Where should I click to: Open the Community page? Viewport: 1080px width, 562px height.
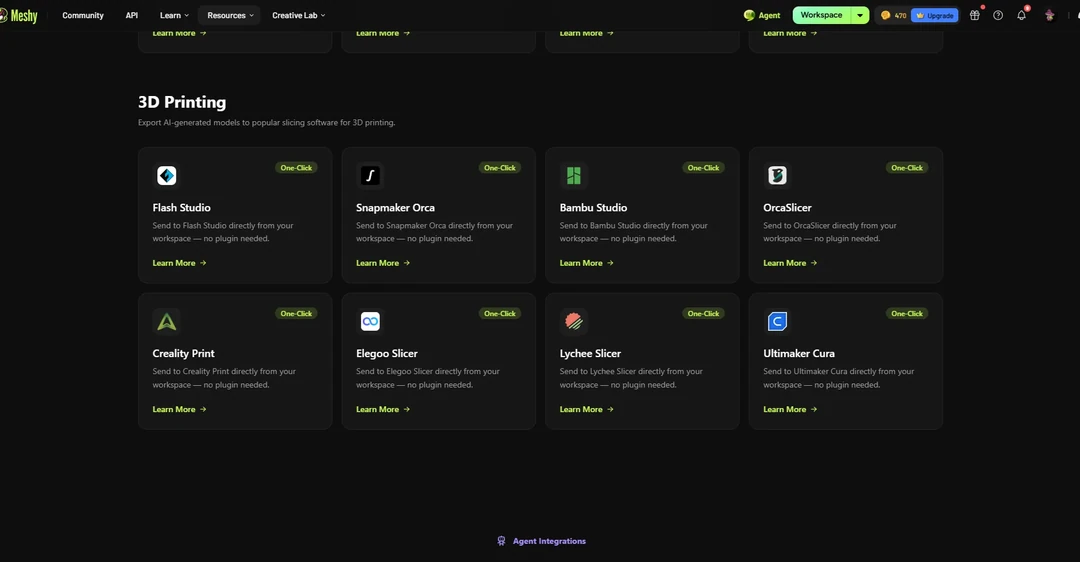83,15
